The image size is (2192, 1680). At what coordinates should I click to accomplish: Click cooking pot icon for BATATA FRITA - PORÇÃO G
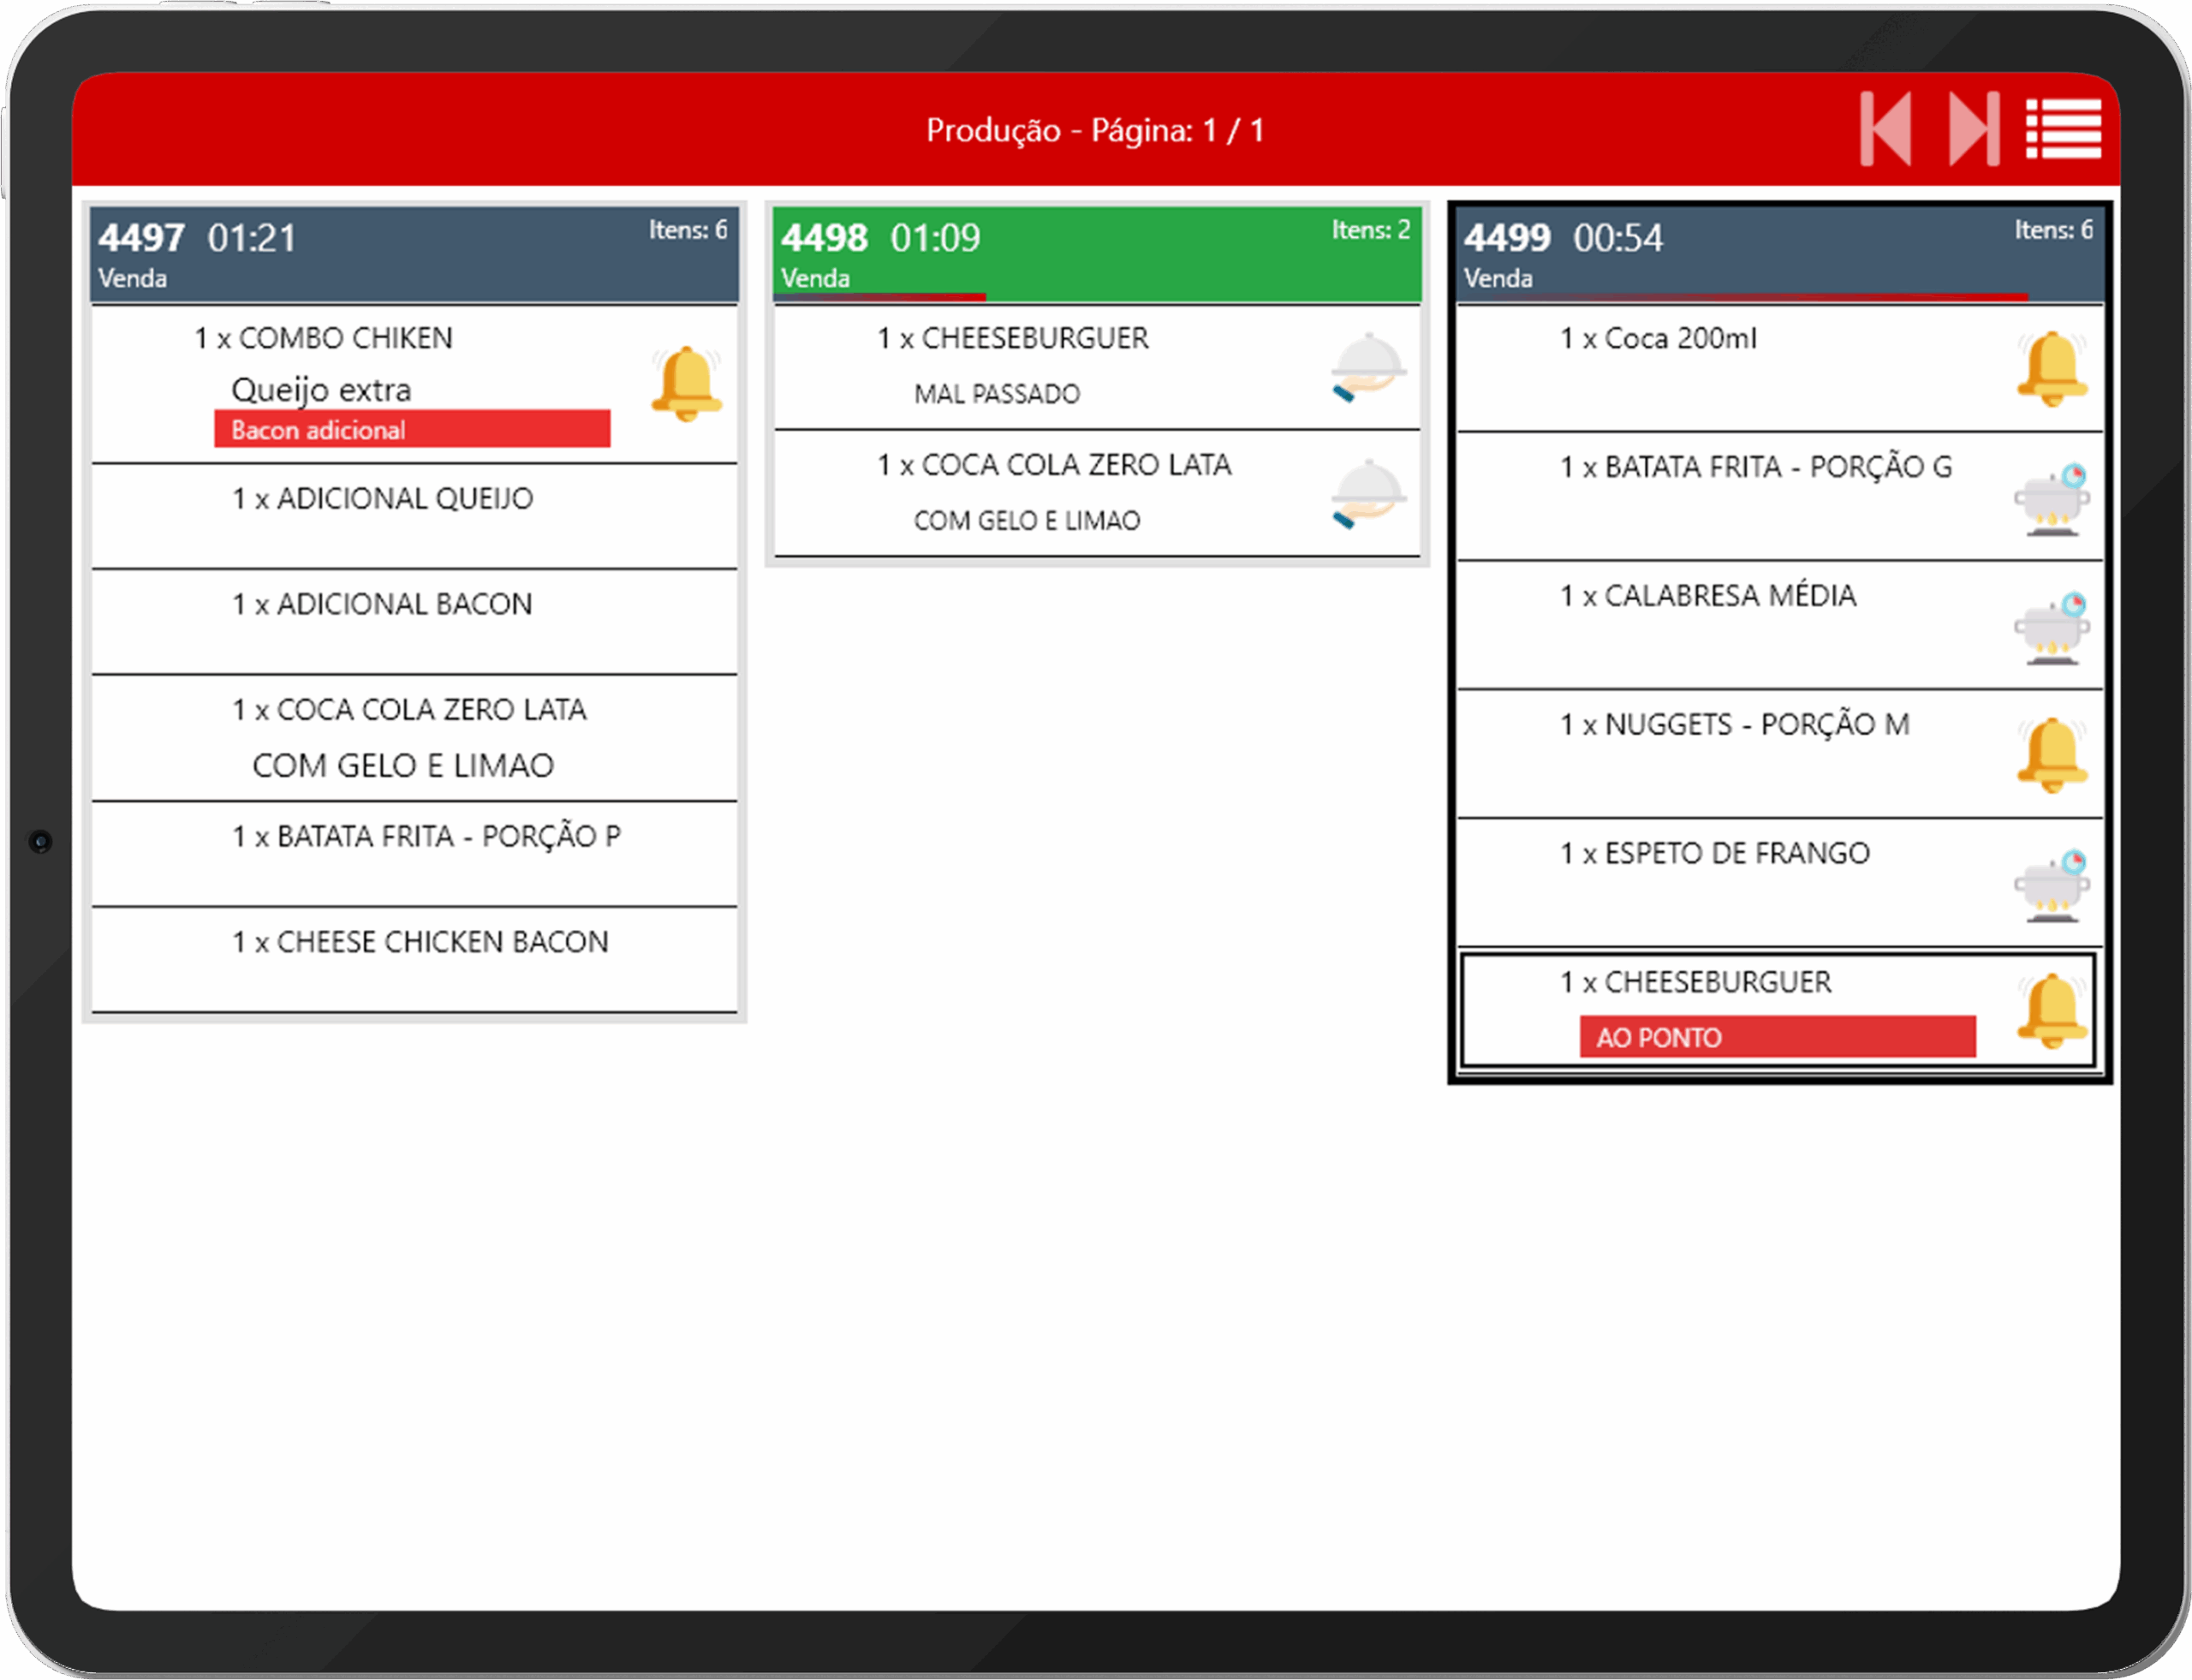2052,499
